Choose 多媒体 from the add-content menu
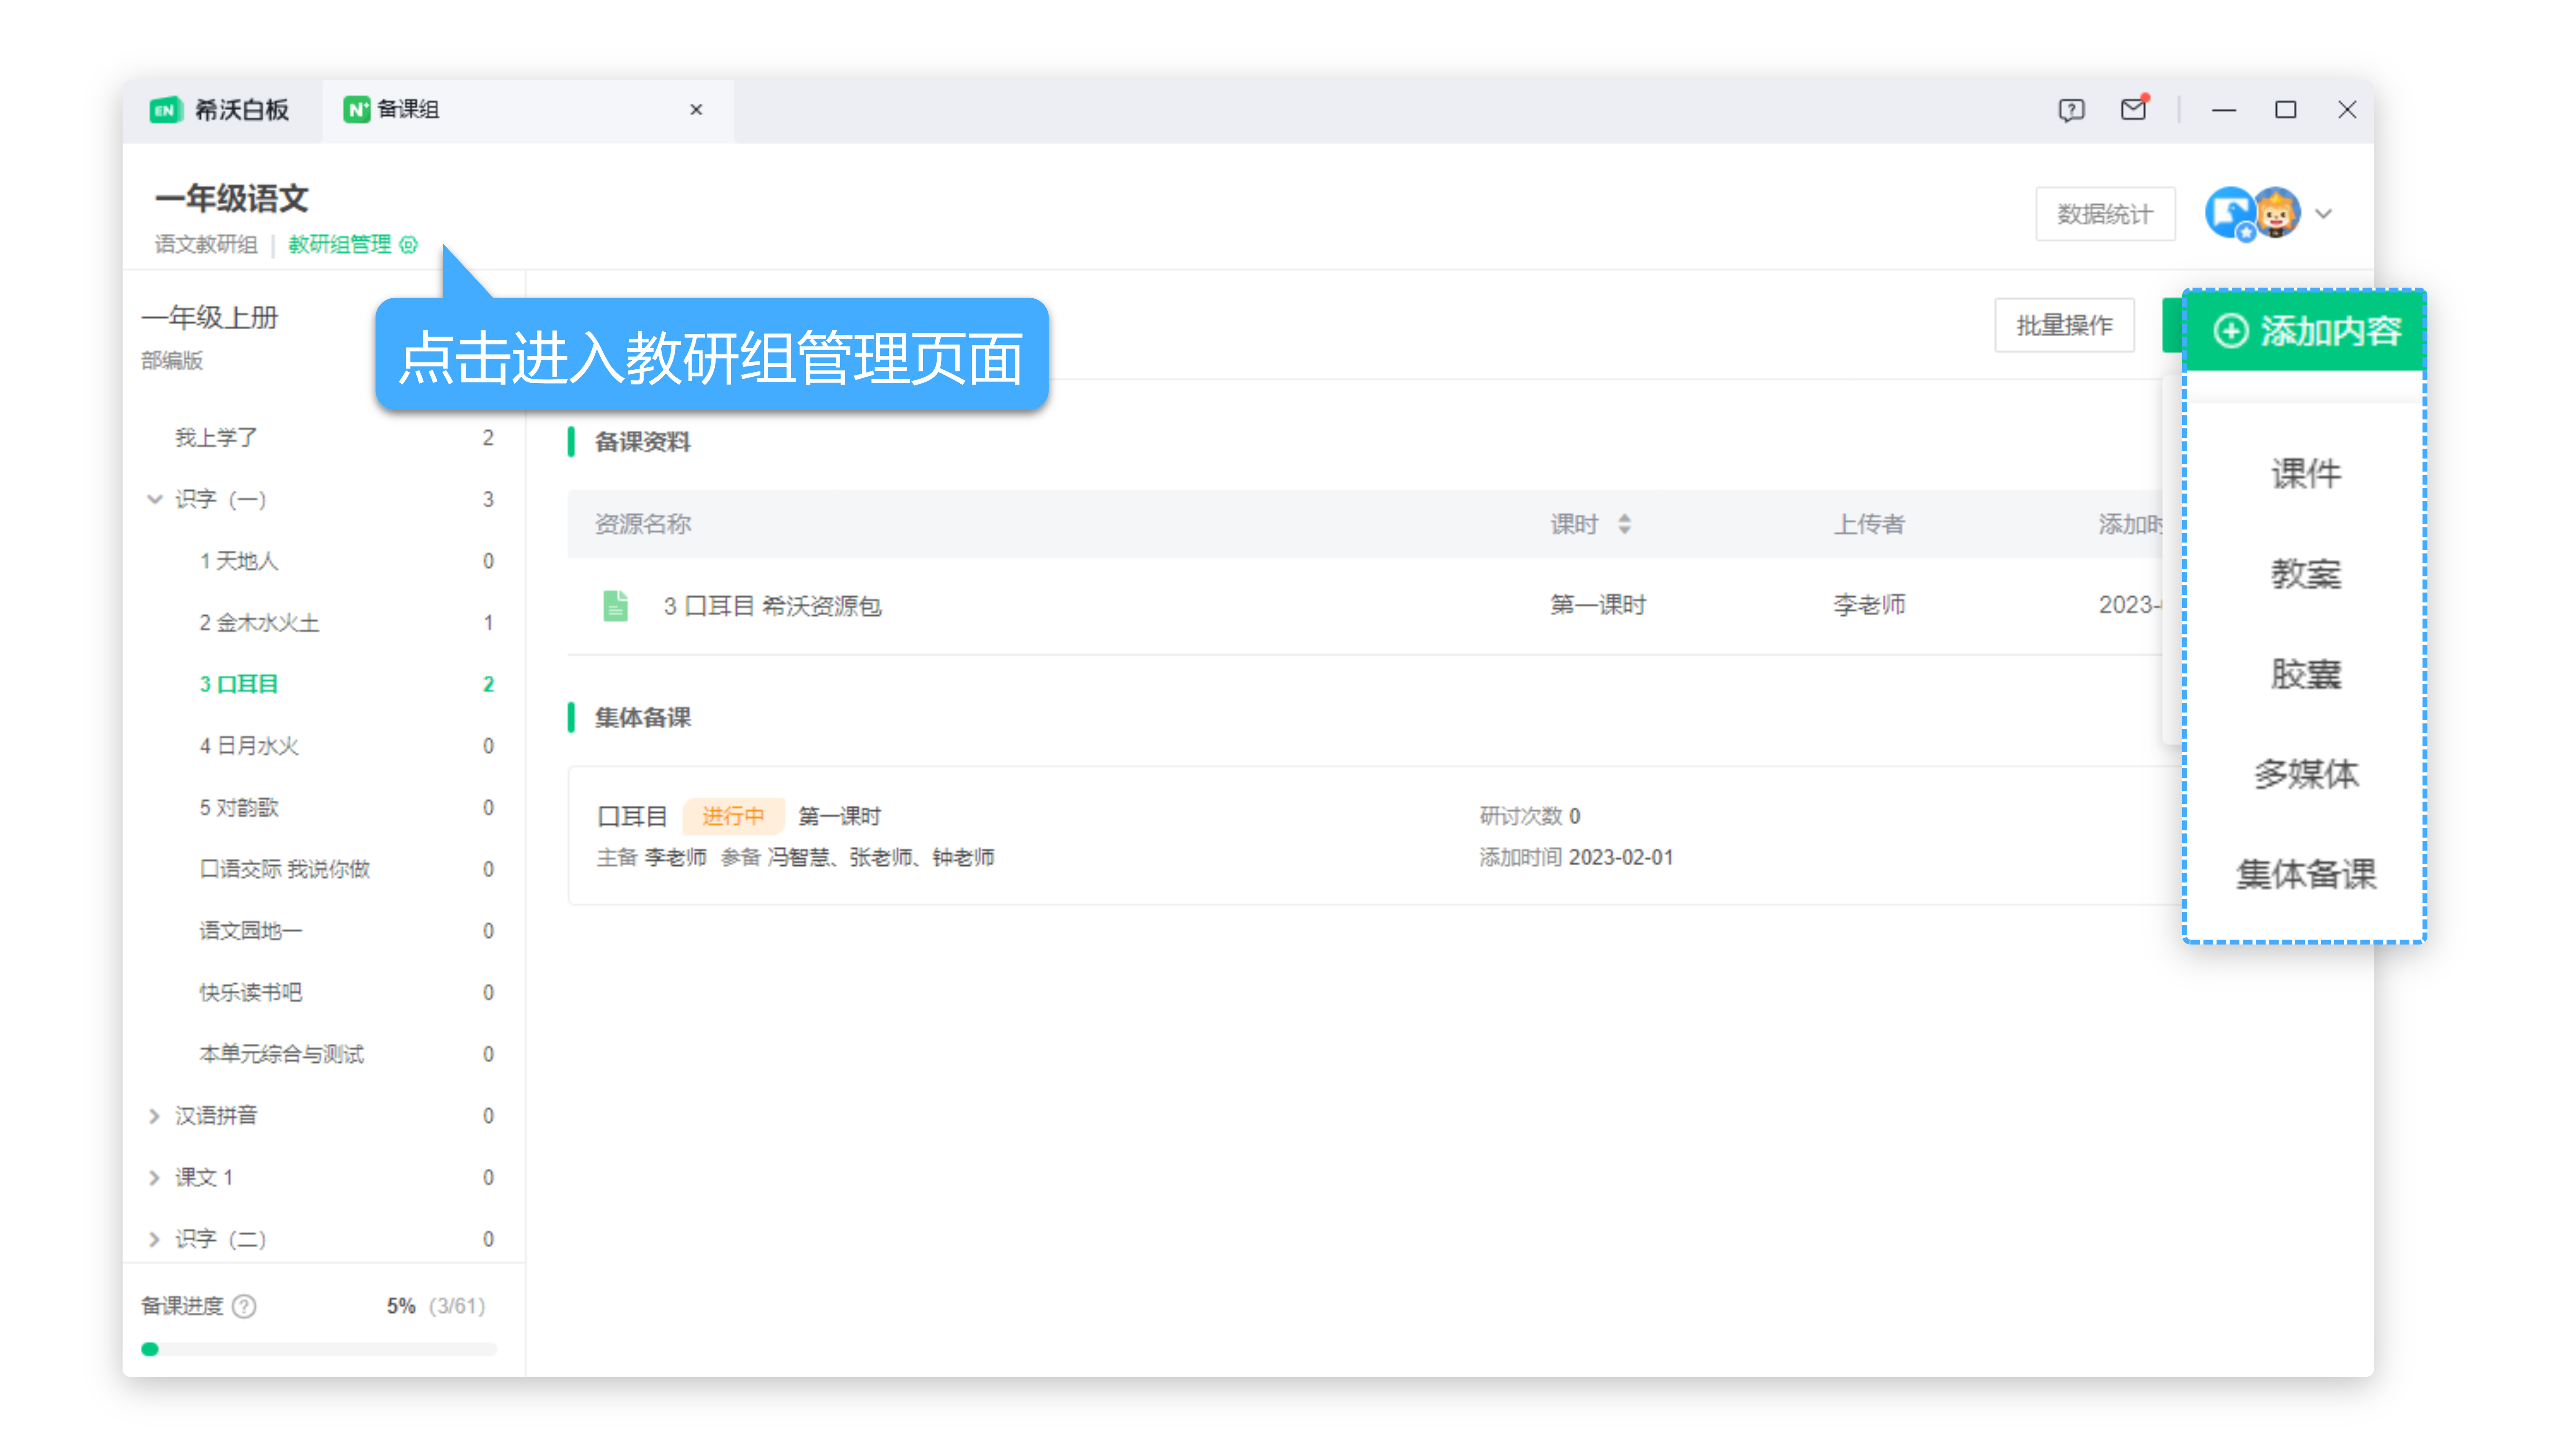Screen dimensions: 2550x1456 coord(2306,774)
